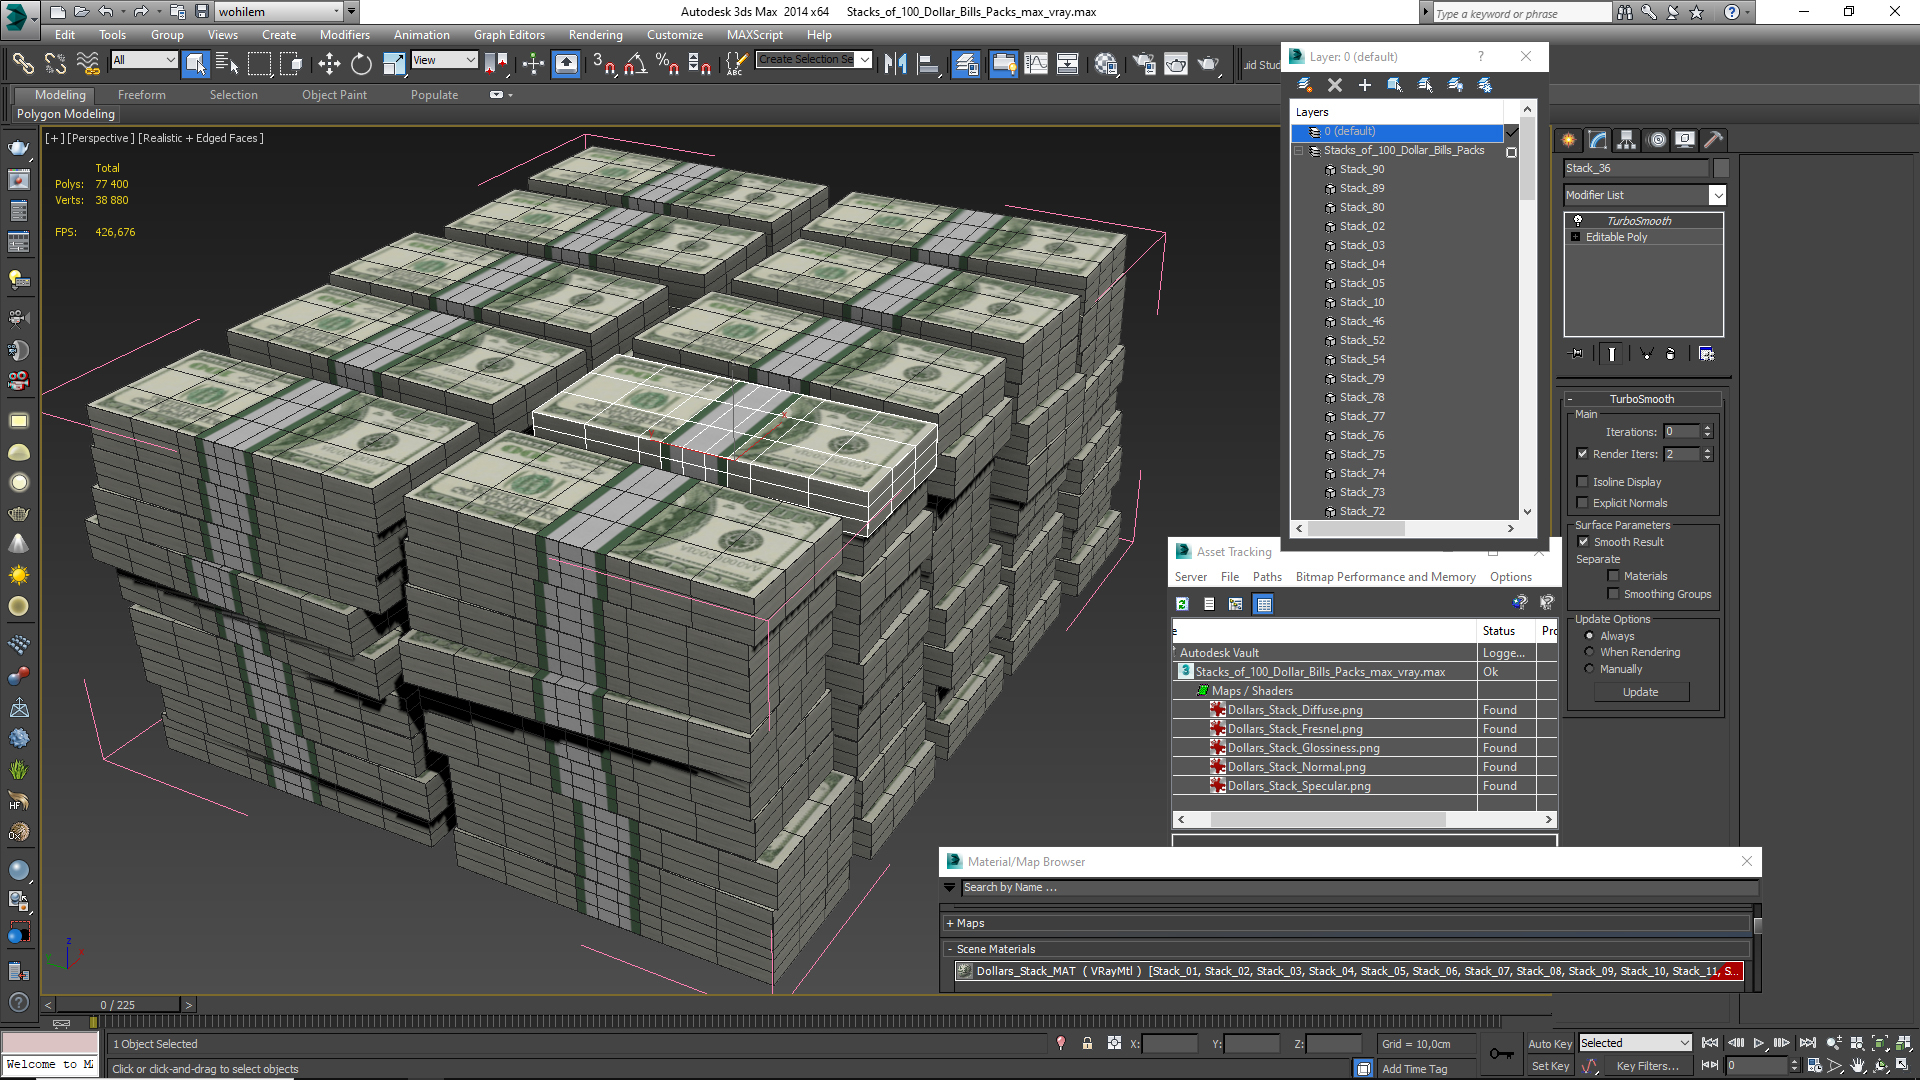Enable Isoline Display checkbox
The width and height of the screenshot is (1920, 1080).
(x=1582, y=482)
